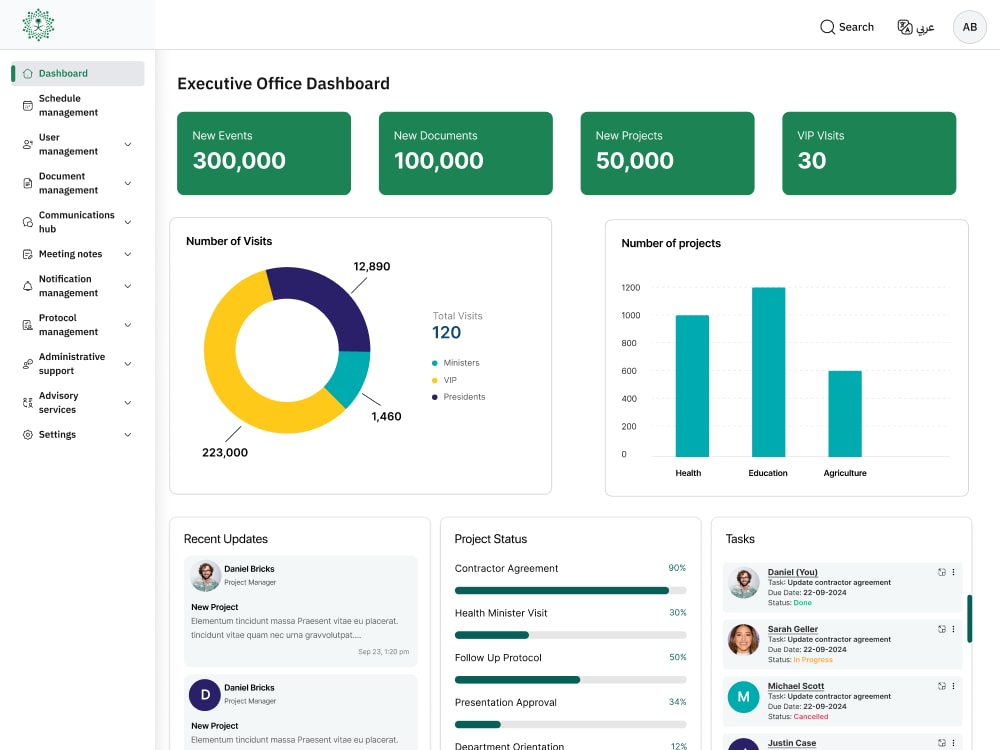This screenshot has width=1000, height=750.
Task: Expand the Notification management chevron
Action: (128, 286)
